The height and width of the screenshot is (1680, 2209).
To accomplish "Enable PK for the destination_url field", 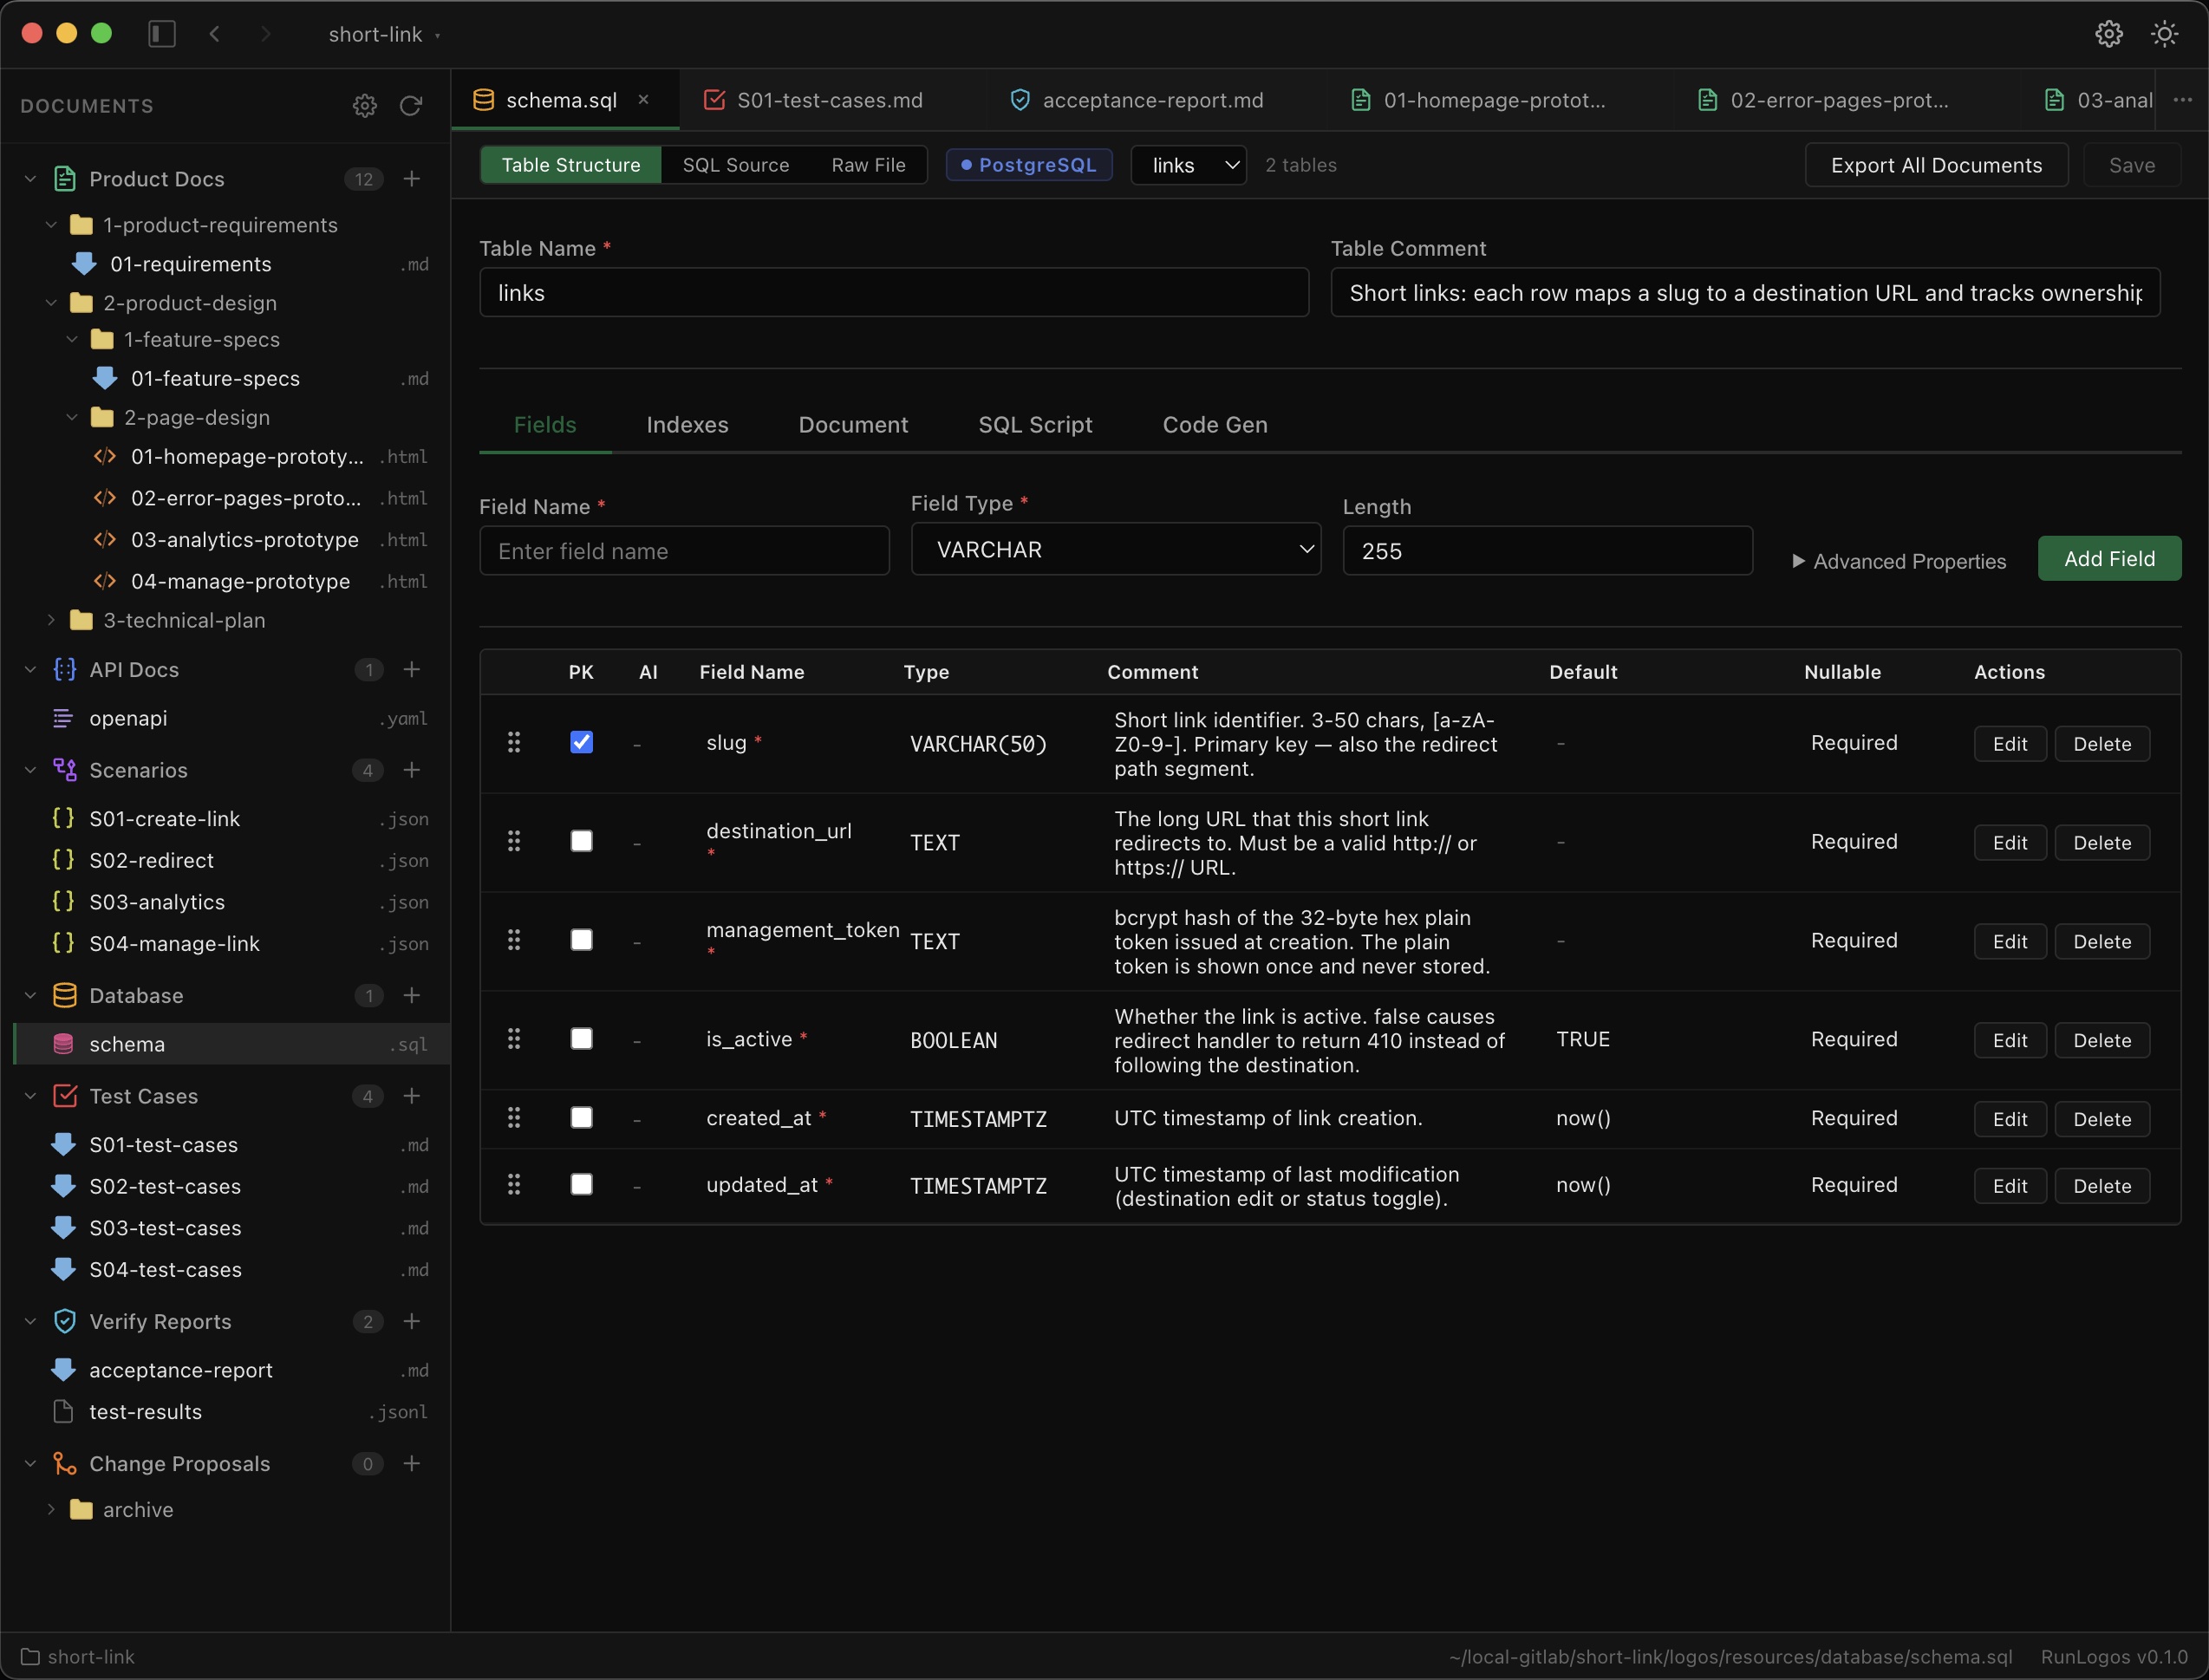I will [x=581, y=841].
